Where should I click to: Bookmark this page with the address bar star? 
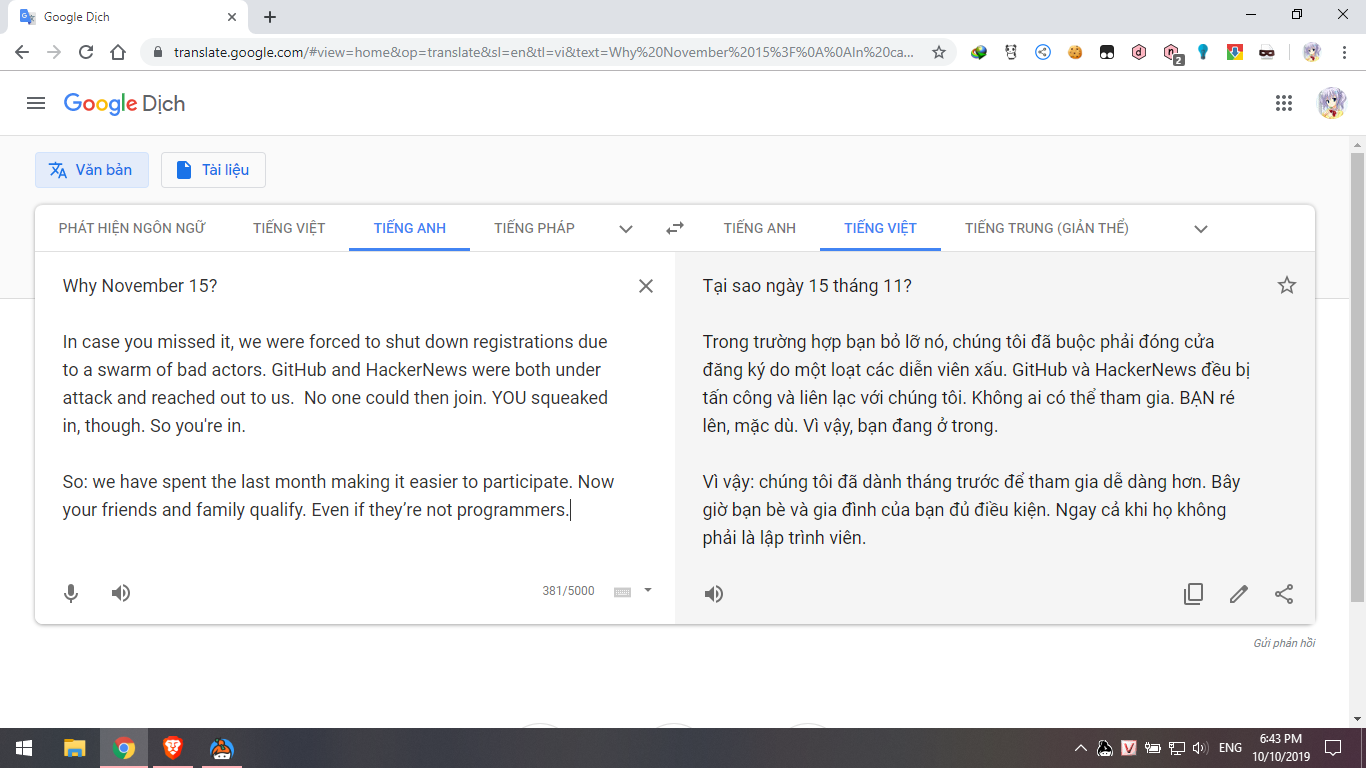(939, 52)
